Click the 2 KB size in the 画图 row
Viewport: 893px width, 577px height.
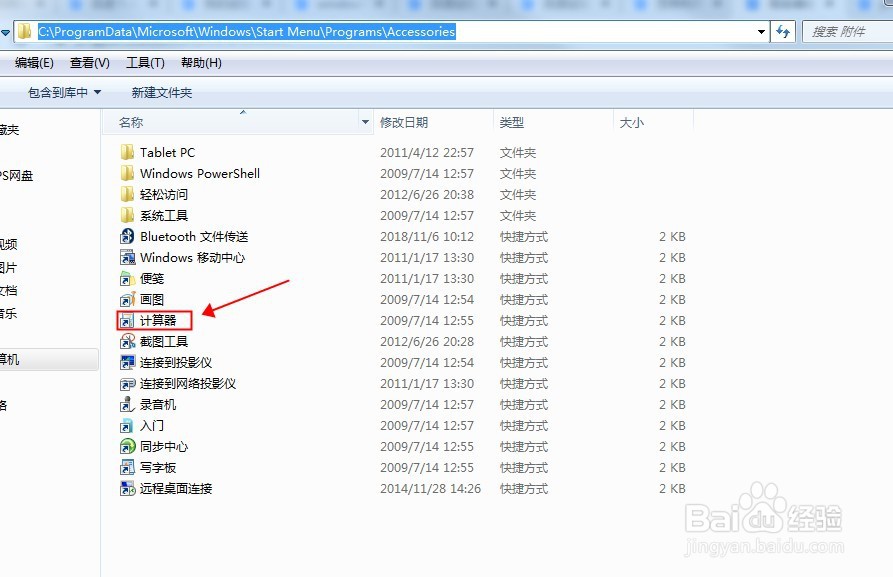672,300
